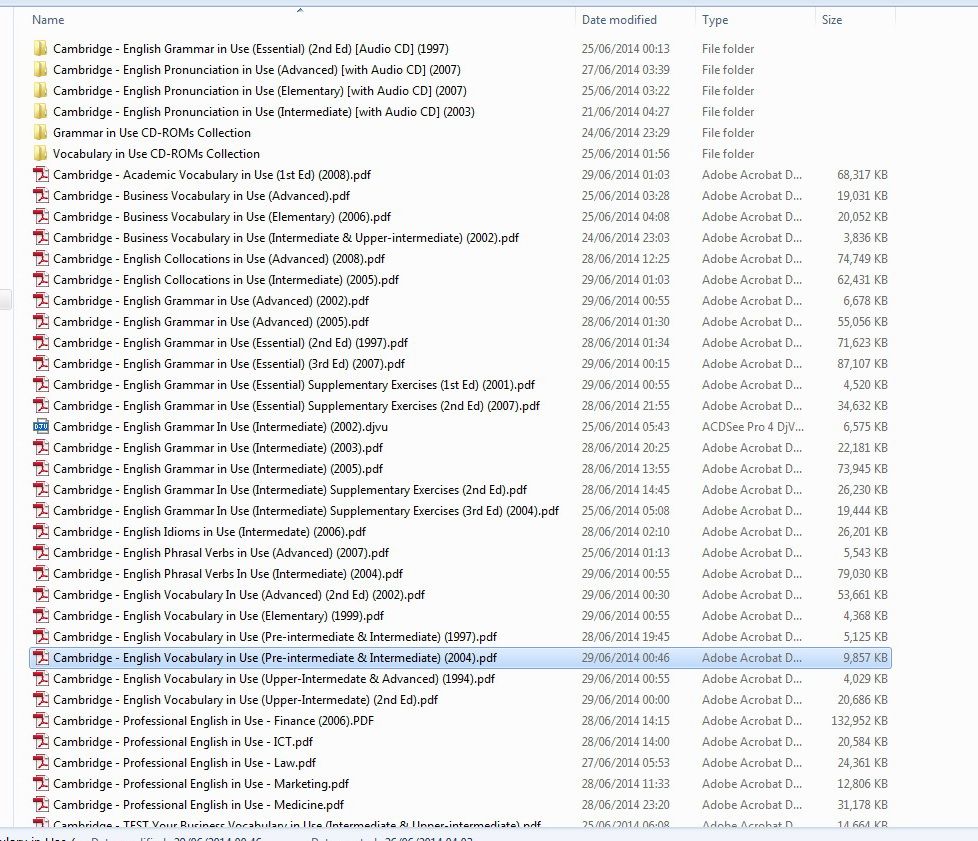Click the 74,749 KB size value
978x841 pixels.
click(x=863, y=259)
